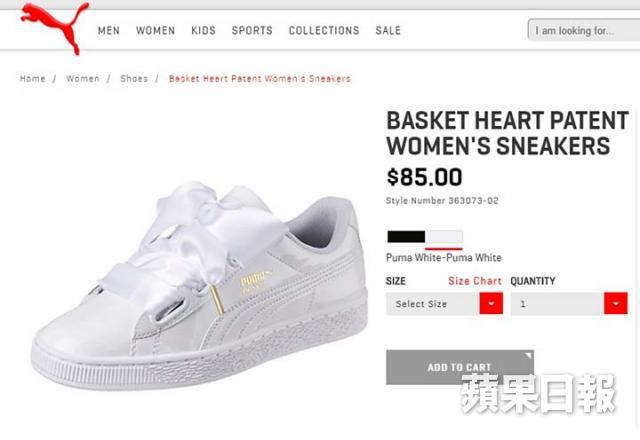This screenshot has width=640, height=440.
Task: Open the MEN menu
Action: 109,31
